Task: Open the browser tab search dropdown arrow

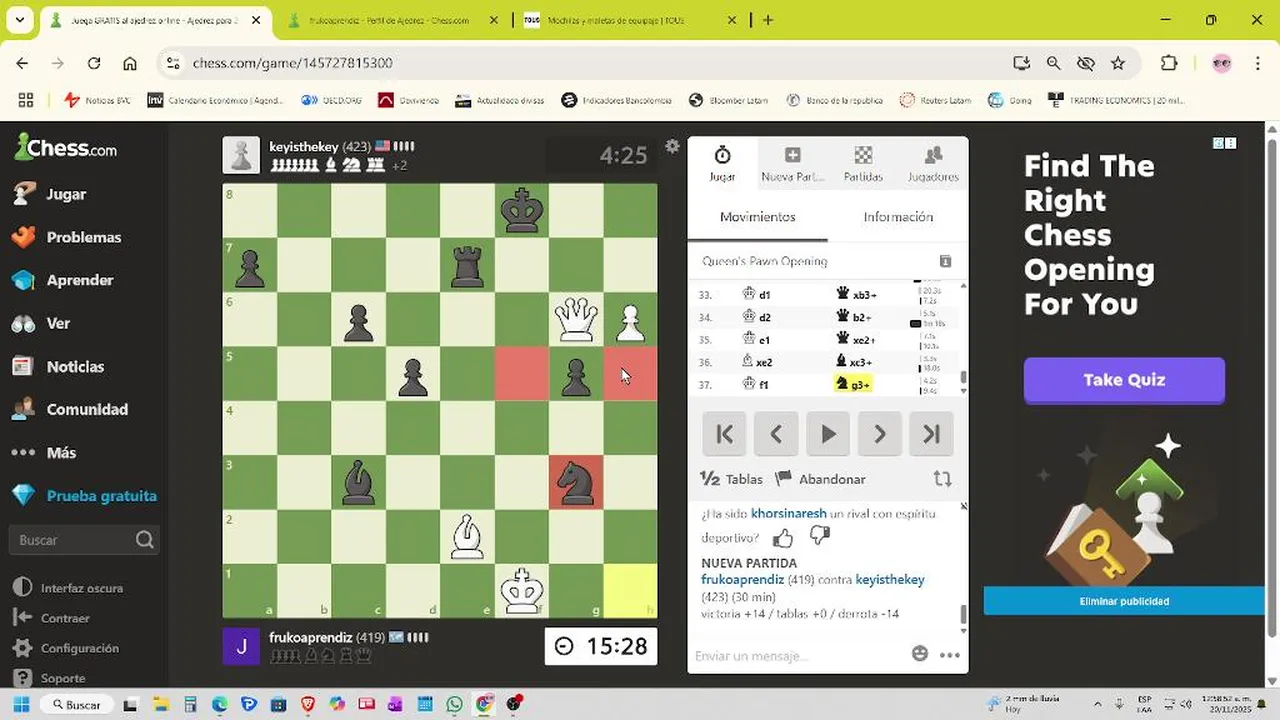Action: [20, 19]
